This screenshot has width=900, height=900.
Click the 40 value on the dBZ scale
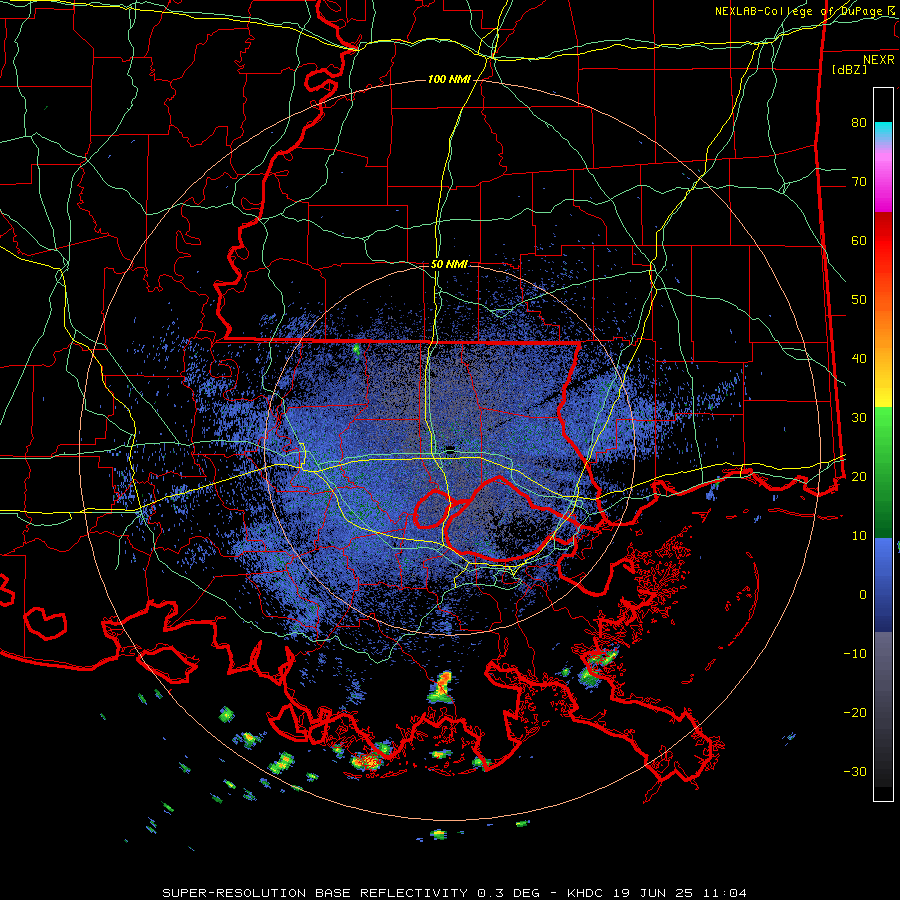[x=859, y=358]
